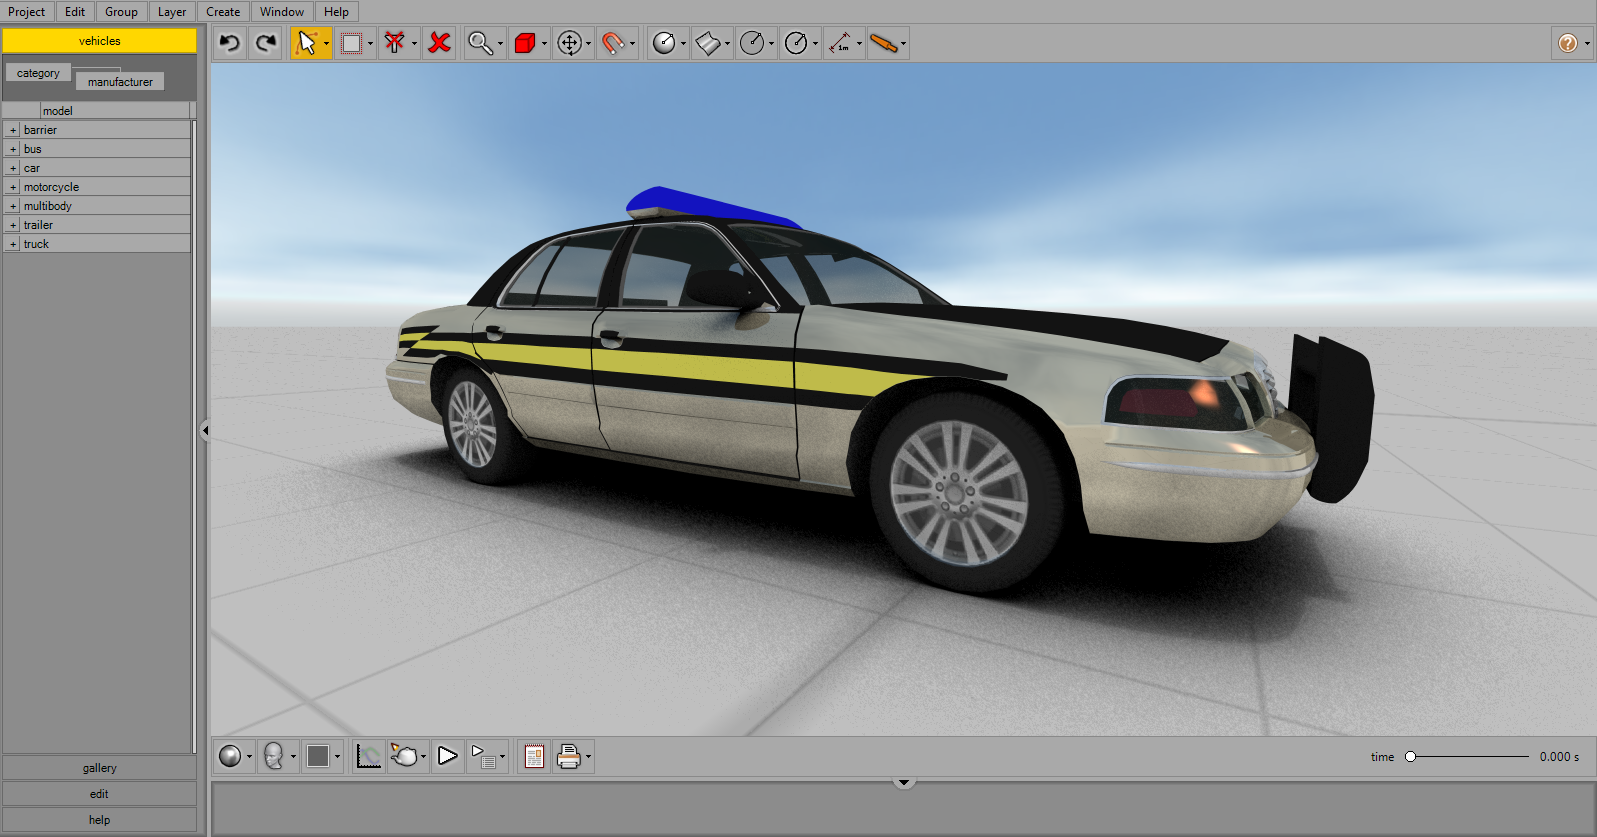1597x837 pixels.
Task: Click the time slider handle
Action: 1411,757
